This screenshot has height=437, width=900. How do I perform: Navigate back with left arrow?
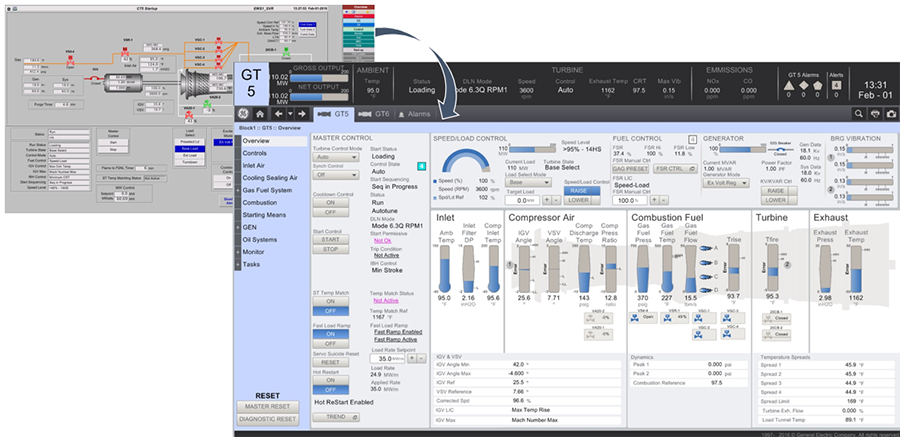(x=278, y=114)
